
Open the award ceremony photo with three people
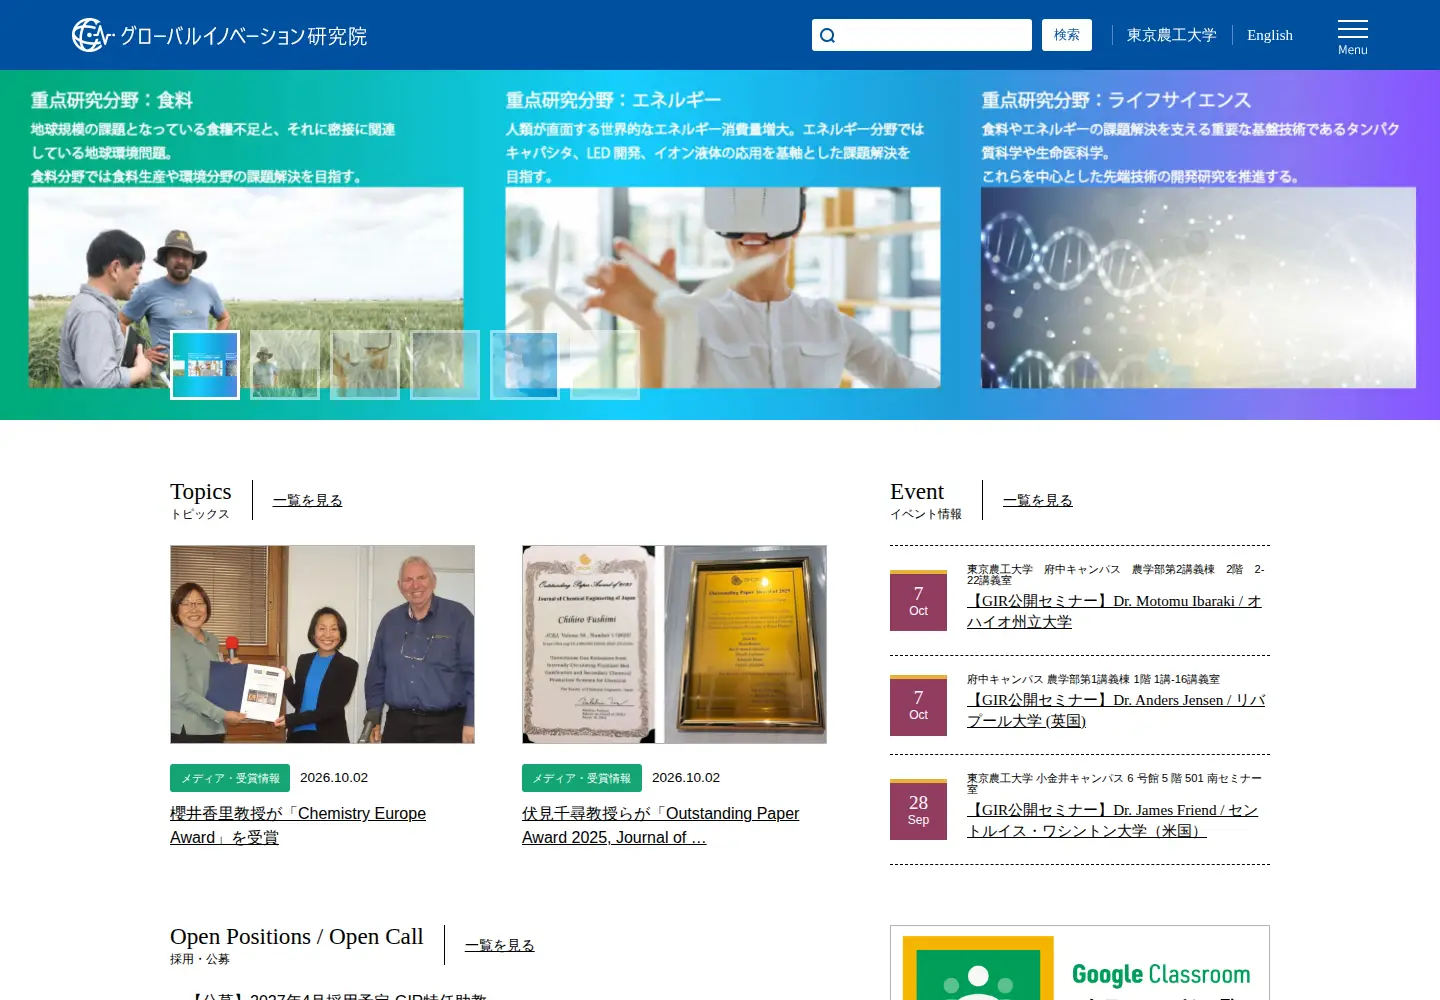(x=322, y=644)
